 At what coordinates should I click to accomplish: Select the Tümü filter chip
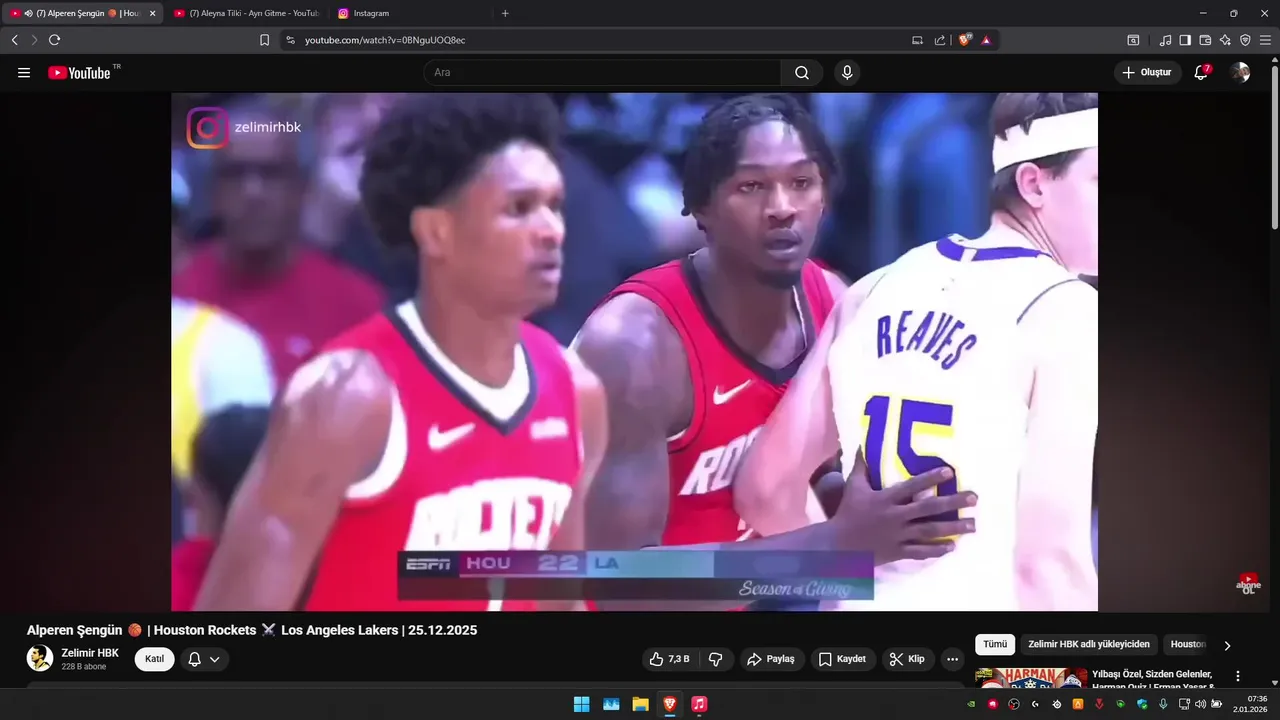click(995, 645)
